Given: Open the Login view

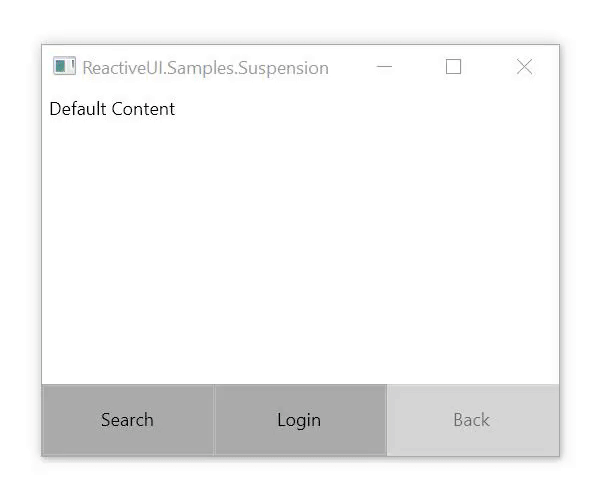Looking at the screenshot, I should (x=299, y=420).
